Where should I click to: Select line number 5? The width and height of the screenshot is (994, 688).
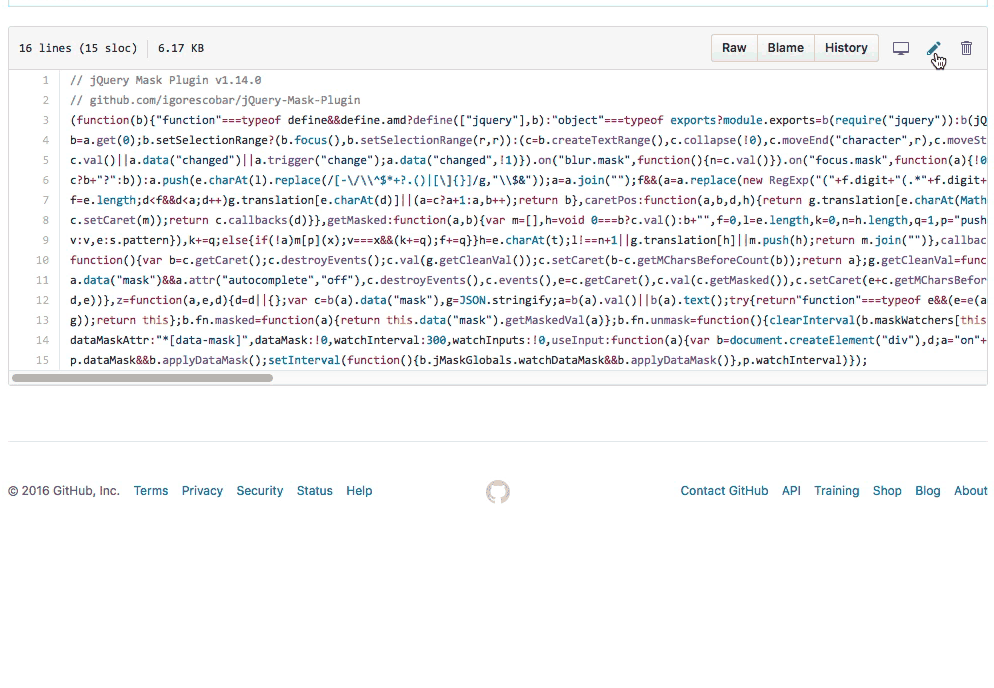(46, 160)
